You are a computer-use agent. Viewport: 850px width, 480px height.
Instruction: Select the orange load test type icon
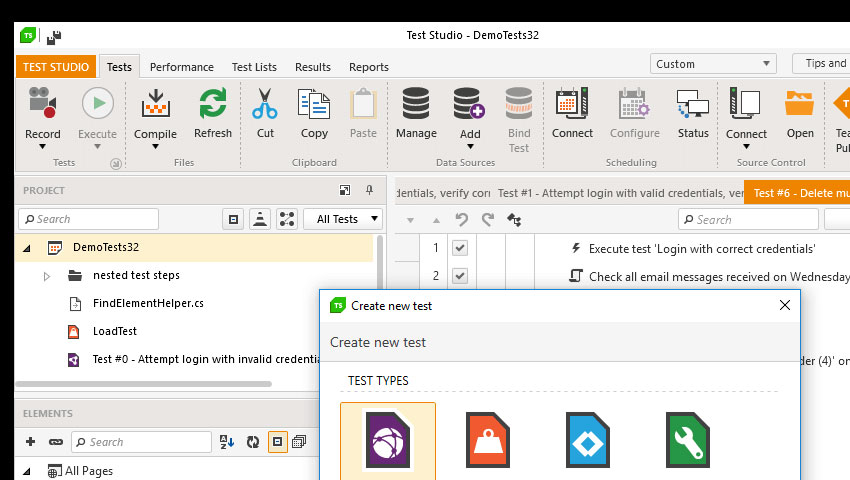pos(488,442)
